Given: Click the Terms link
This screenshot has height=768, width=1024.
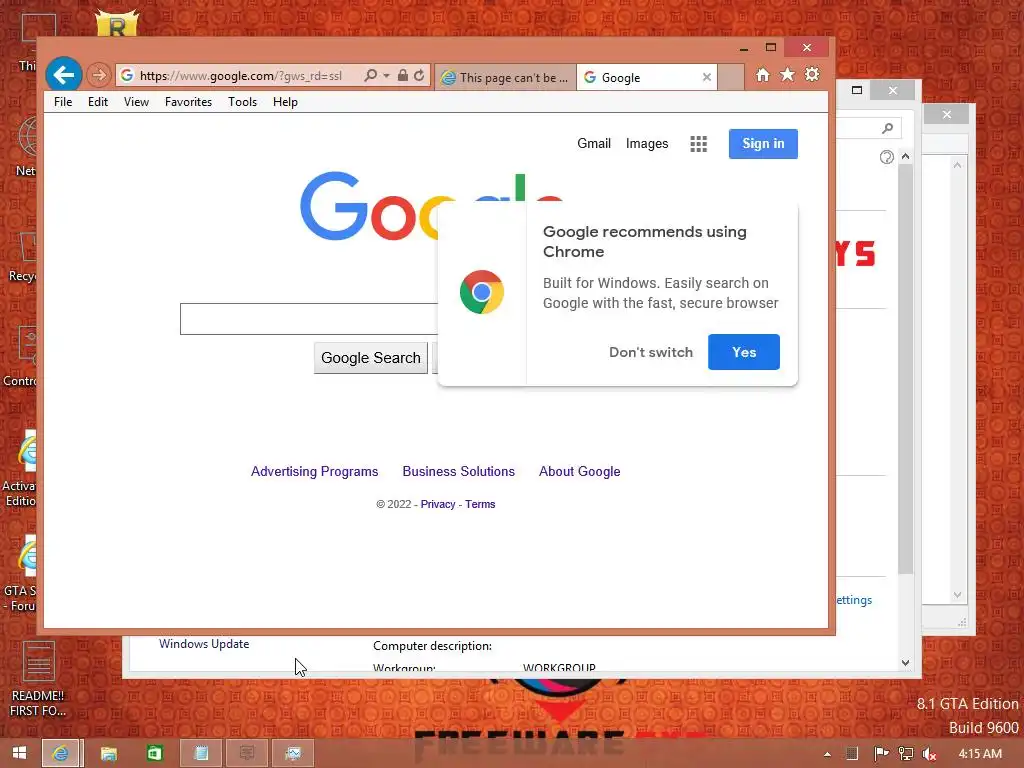Looking at the screenshot, I should (480, 504).
